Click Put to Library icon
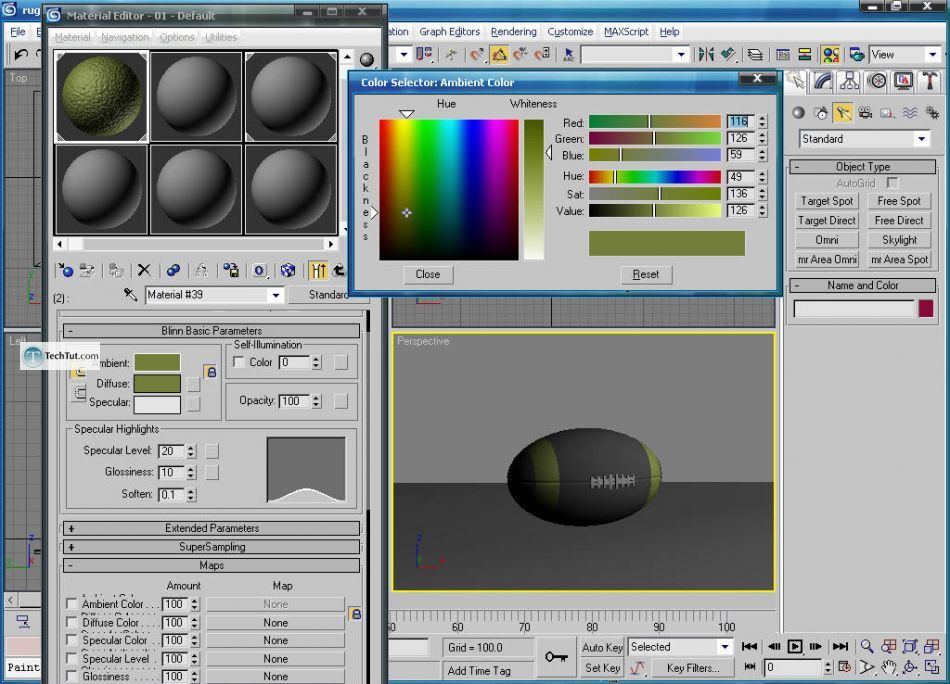 tap(231, 270)
